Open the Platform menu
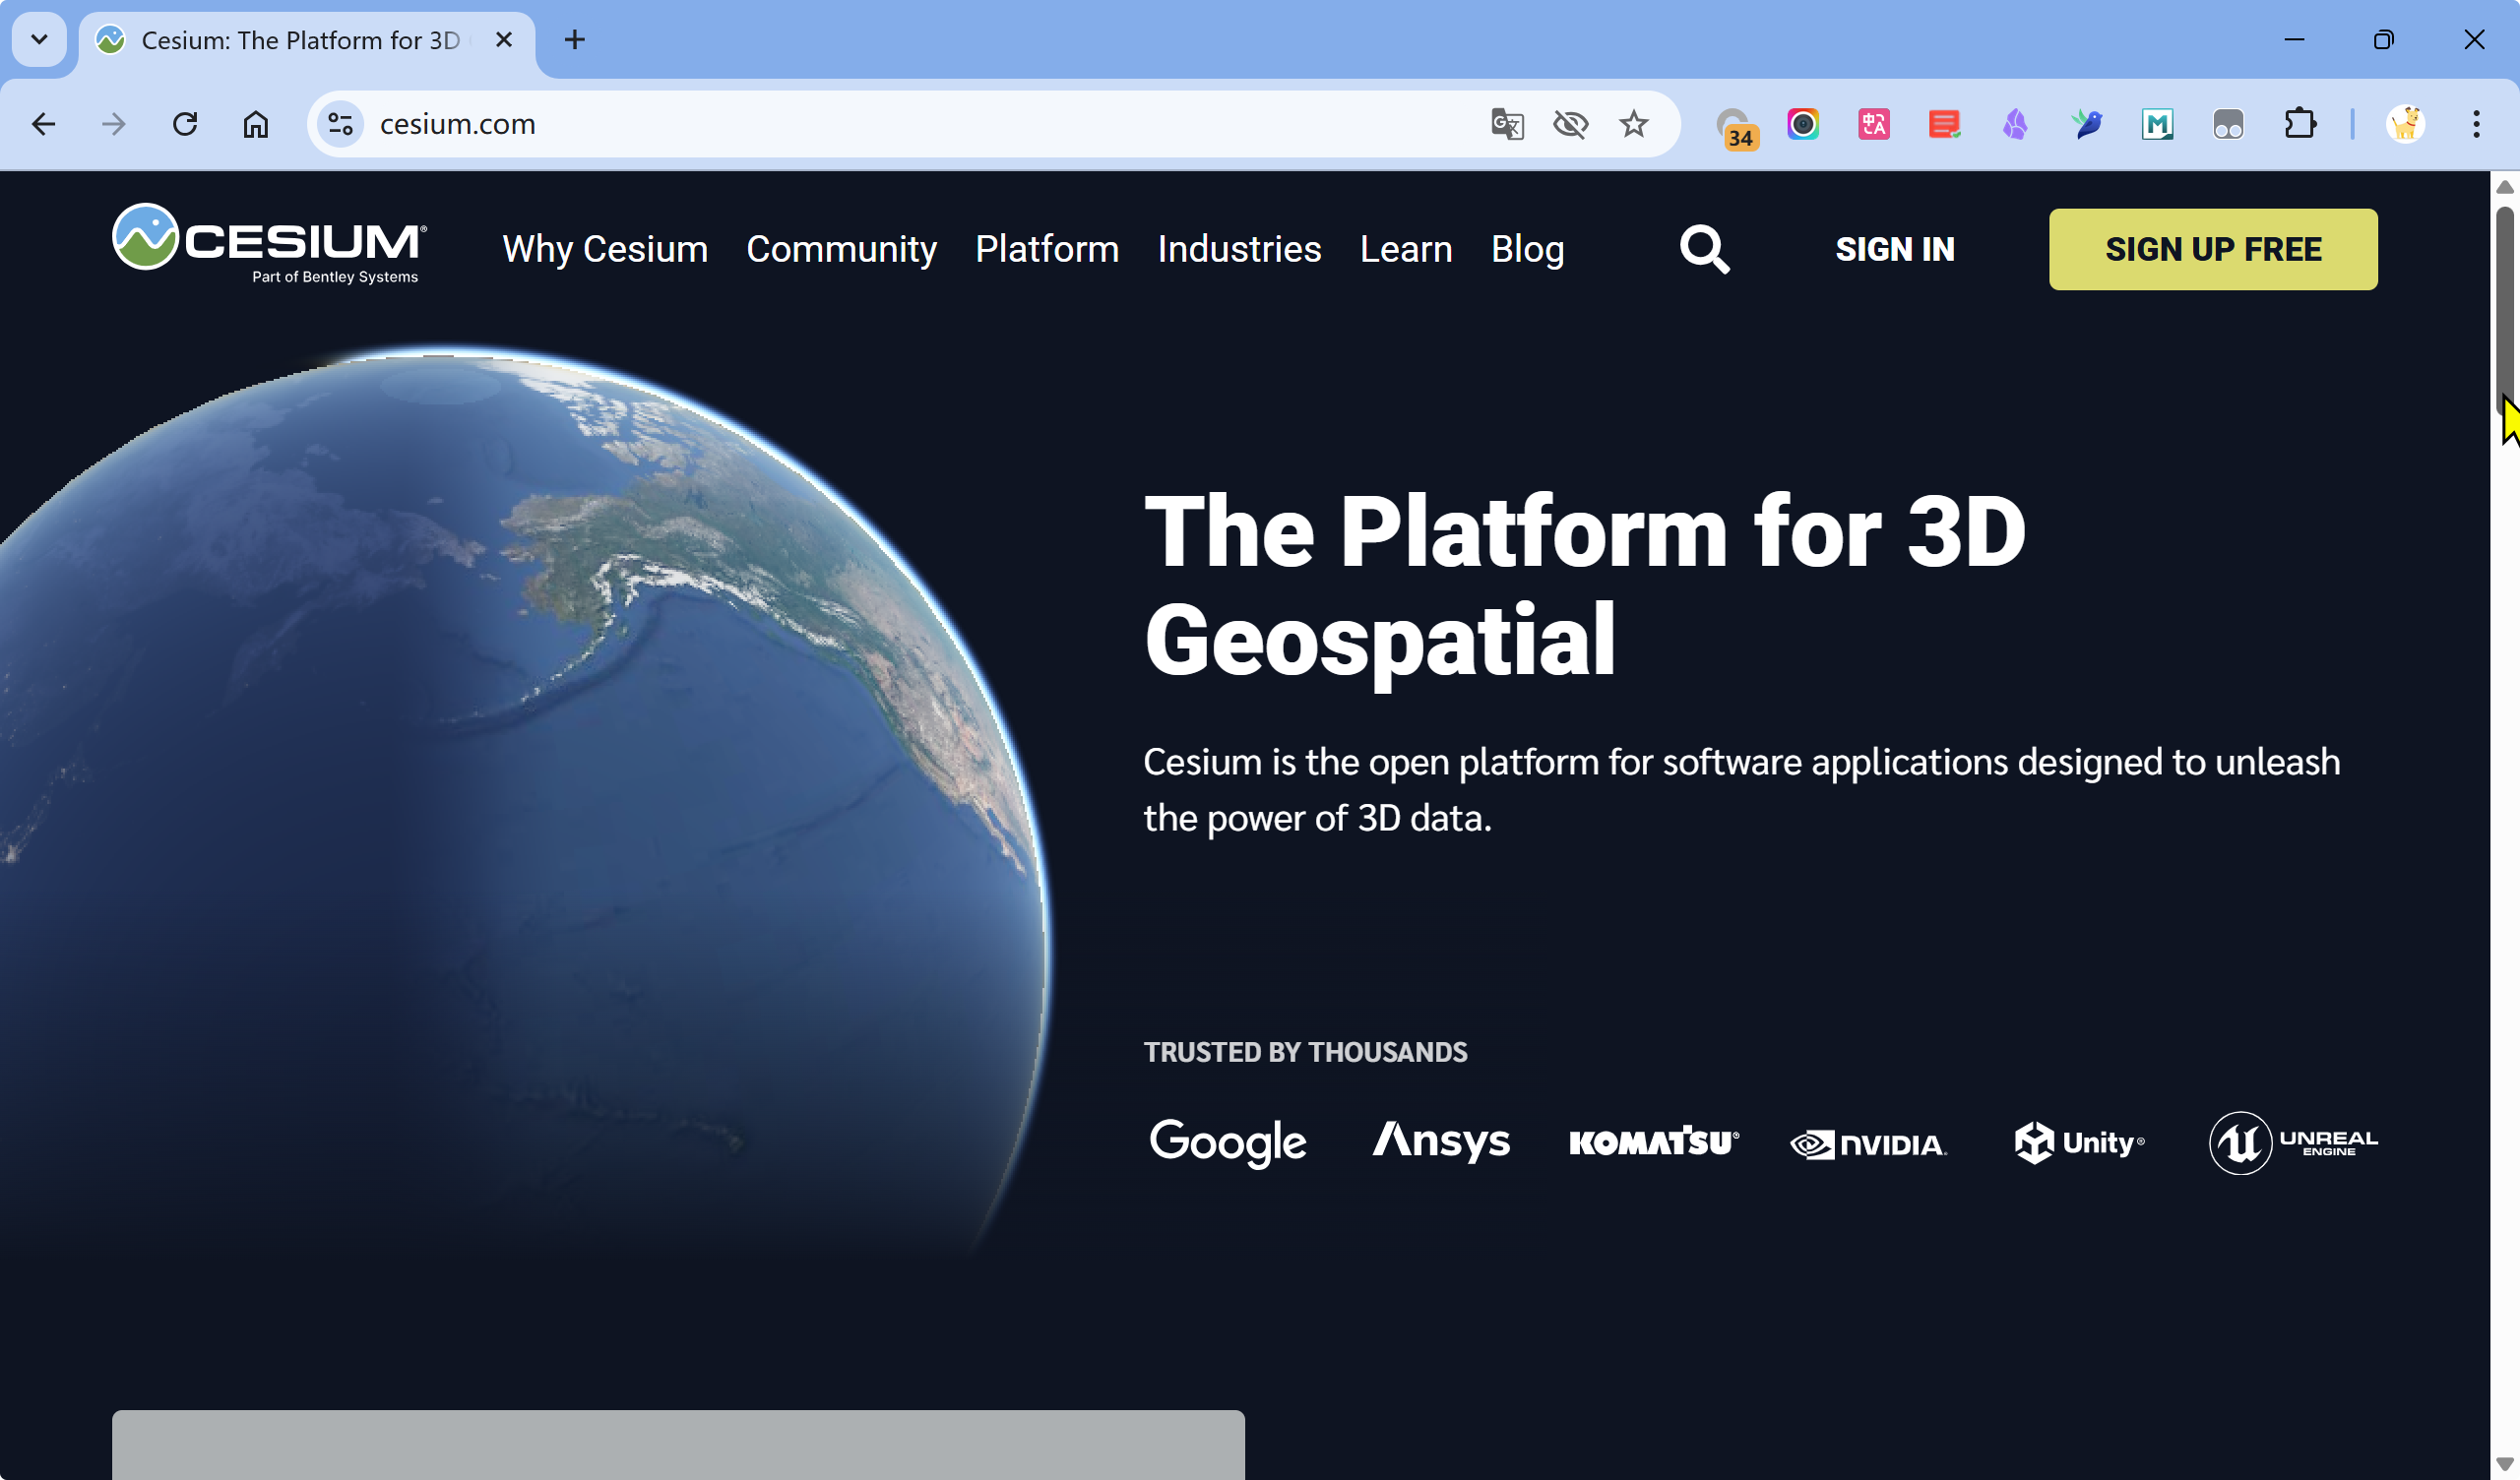Viewport: 2520px width, 1480px height. pyautogui.click(x=1047, y=249)
